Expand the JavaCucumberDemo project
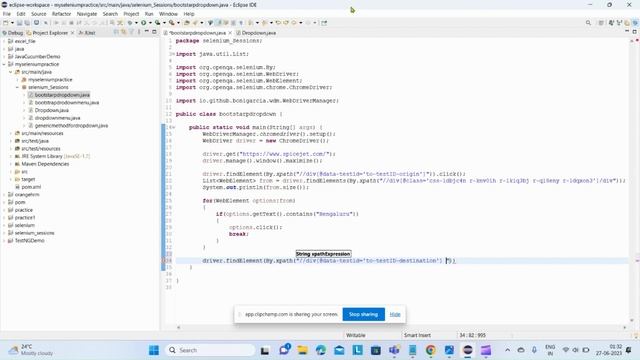The width and height of the screenshot is (640, 360). coord(4,57)
